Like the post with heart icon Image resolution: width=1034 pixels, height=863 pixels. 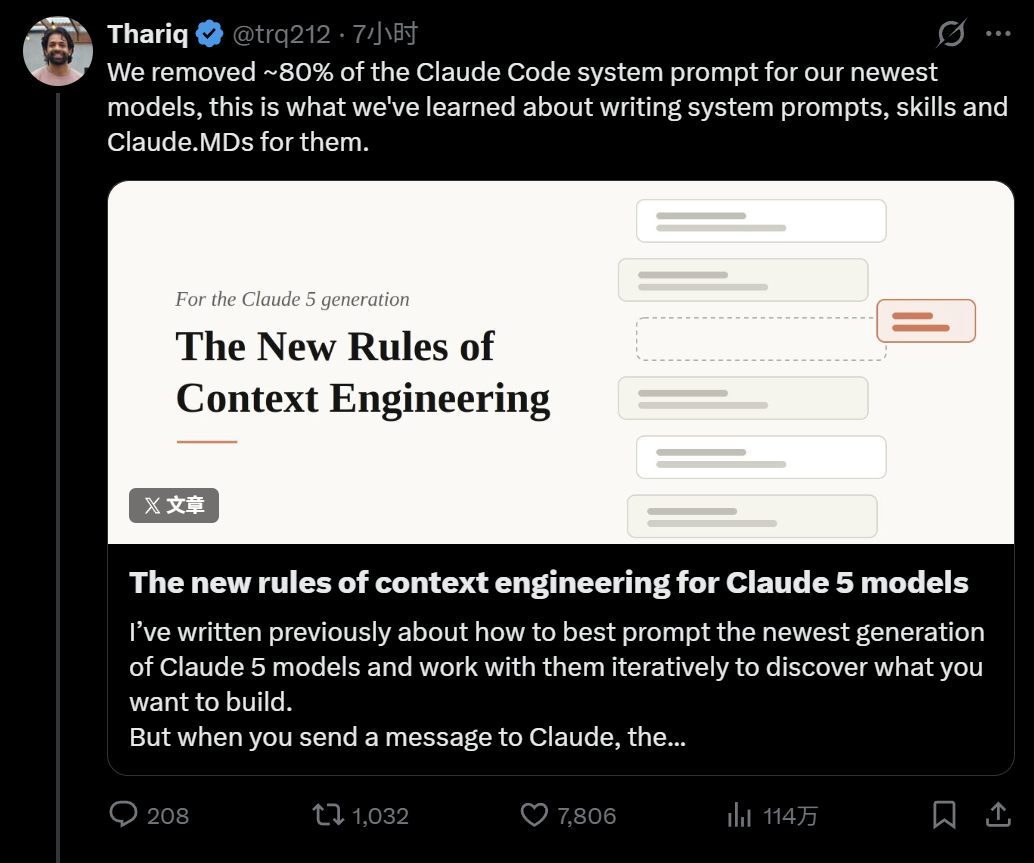pyautogui.click(x=534, y=815)
